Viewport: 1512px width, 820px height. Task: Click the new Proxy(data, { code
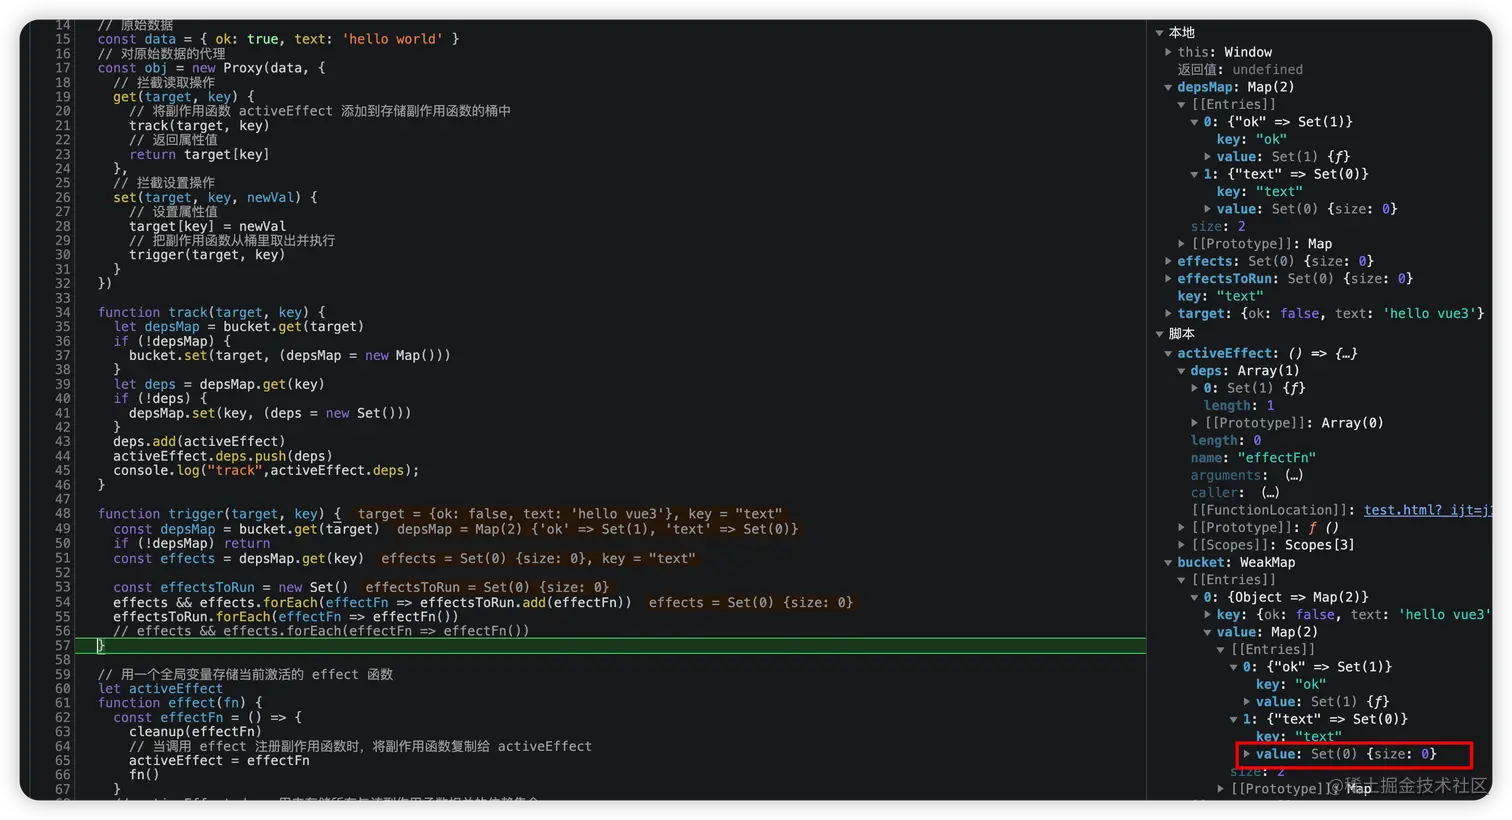pyautogui.click(x=259, y=68)
